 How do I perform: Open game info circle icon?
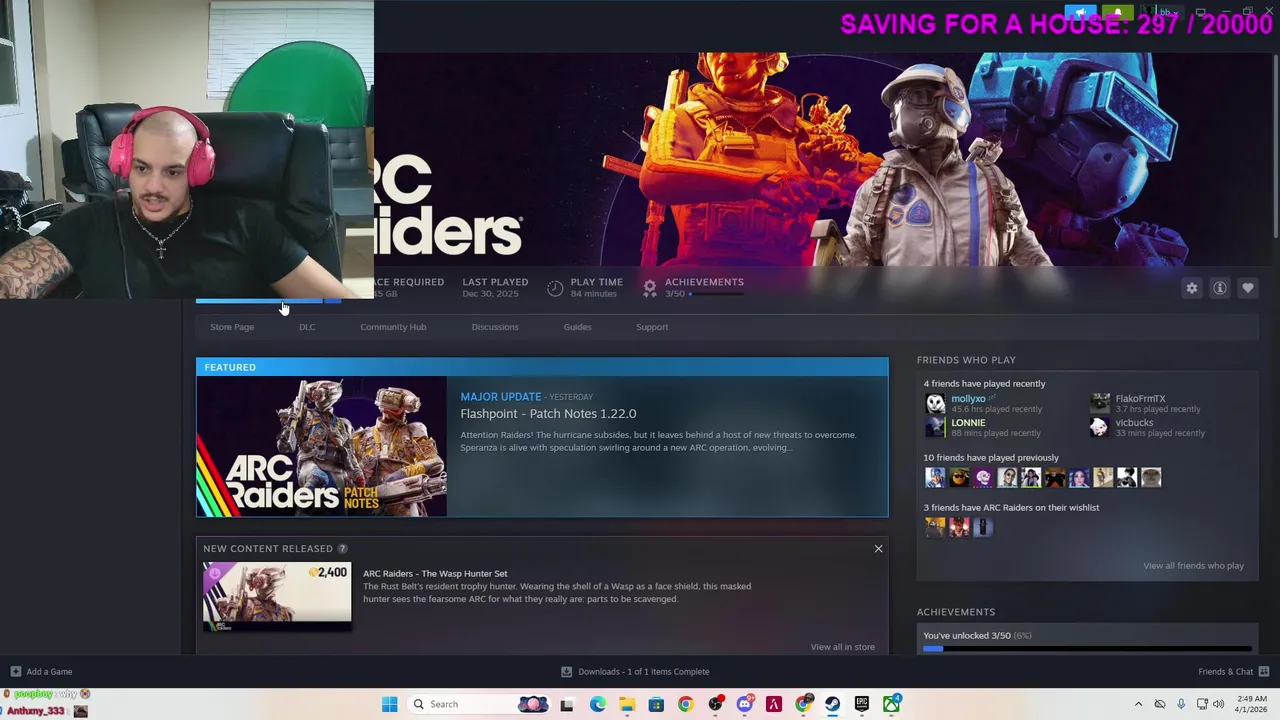1220,288
